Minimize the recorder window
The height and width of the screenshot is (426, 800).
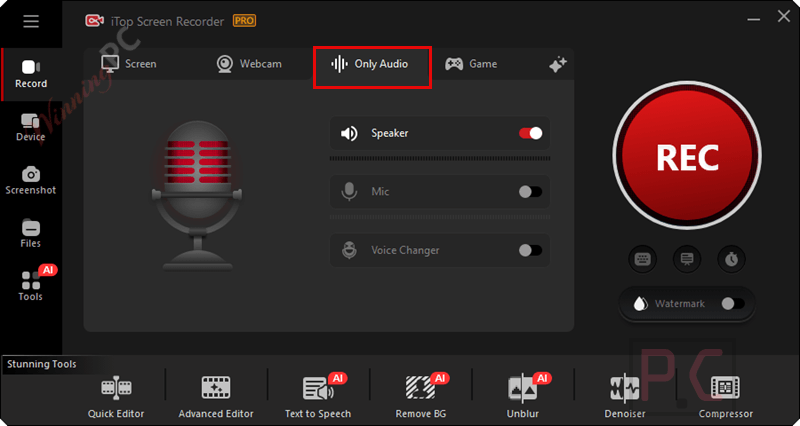coord(754,19)
